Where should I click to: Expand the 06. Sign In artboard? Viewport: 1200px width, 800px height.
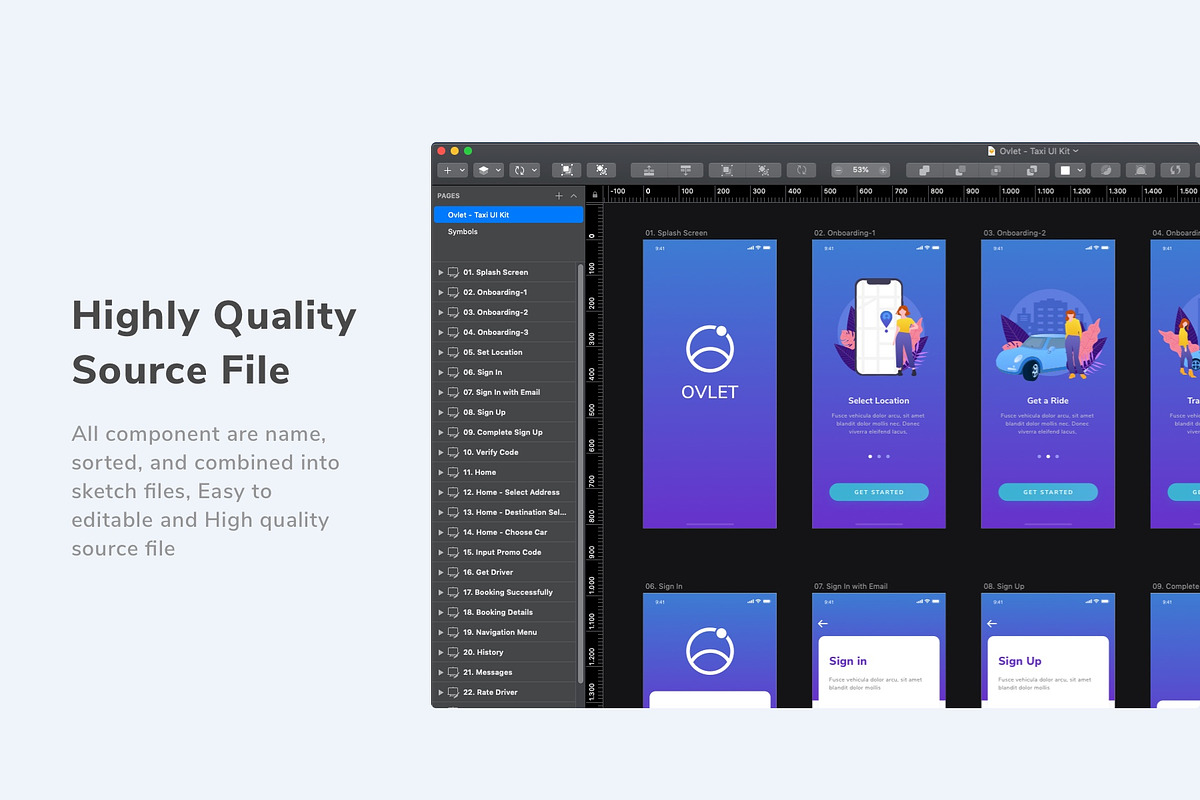point(441,372)
